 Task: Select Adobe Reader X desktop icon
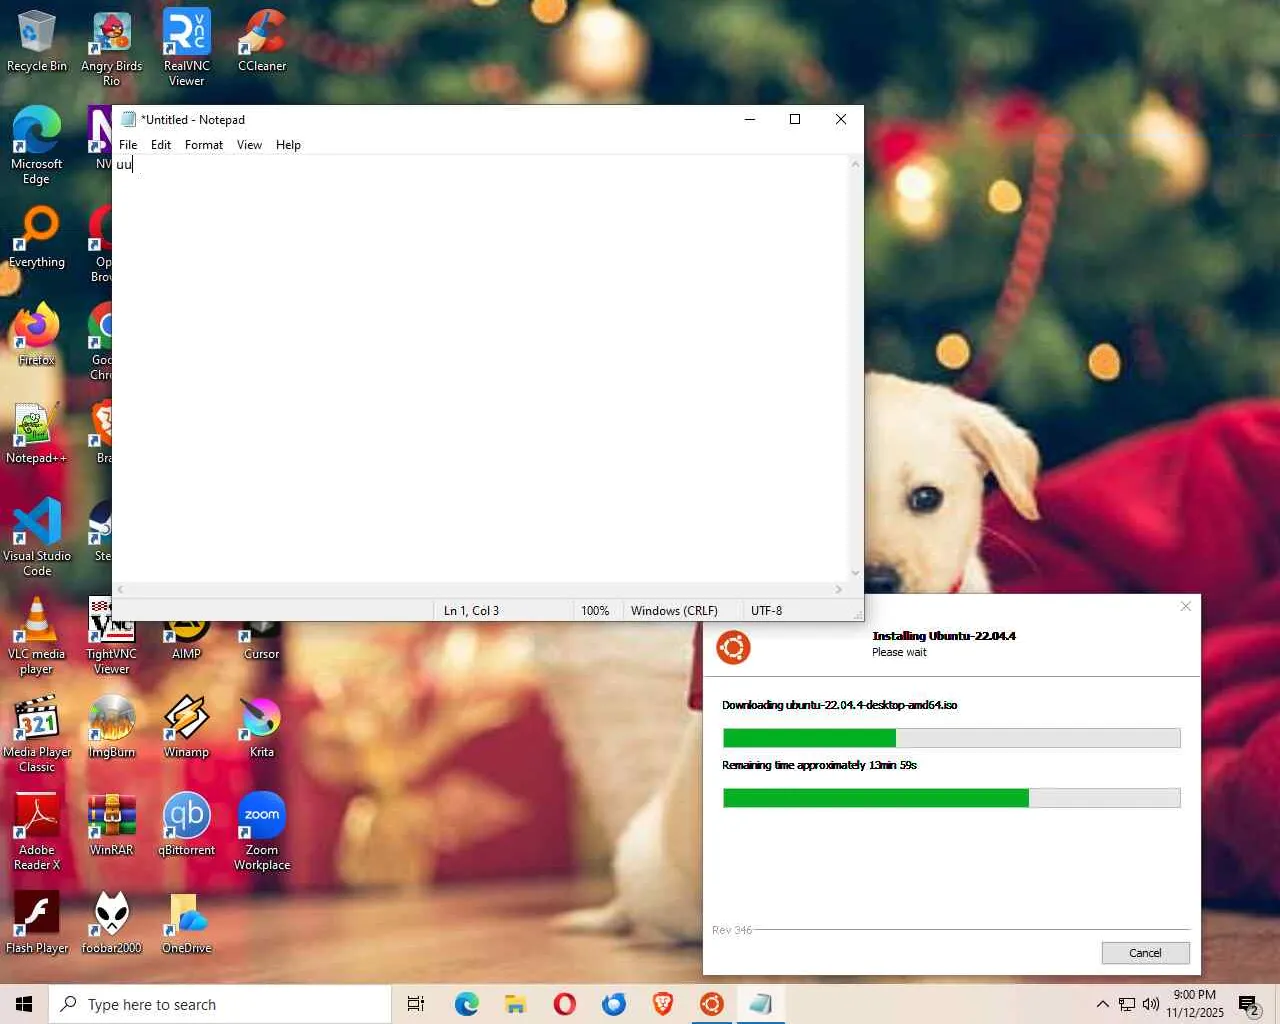point(37,831)
